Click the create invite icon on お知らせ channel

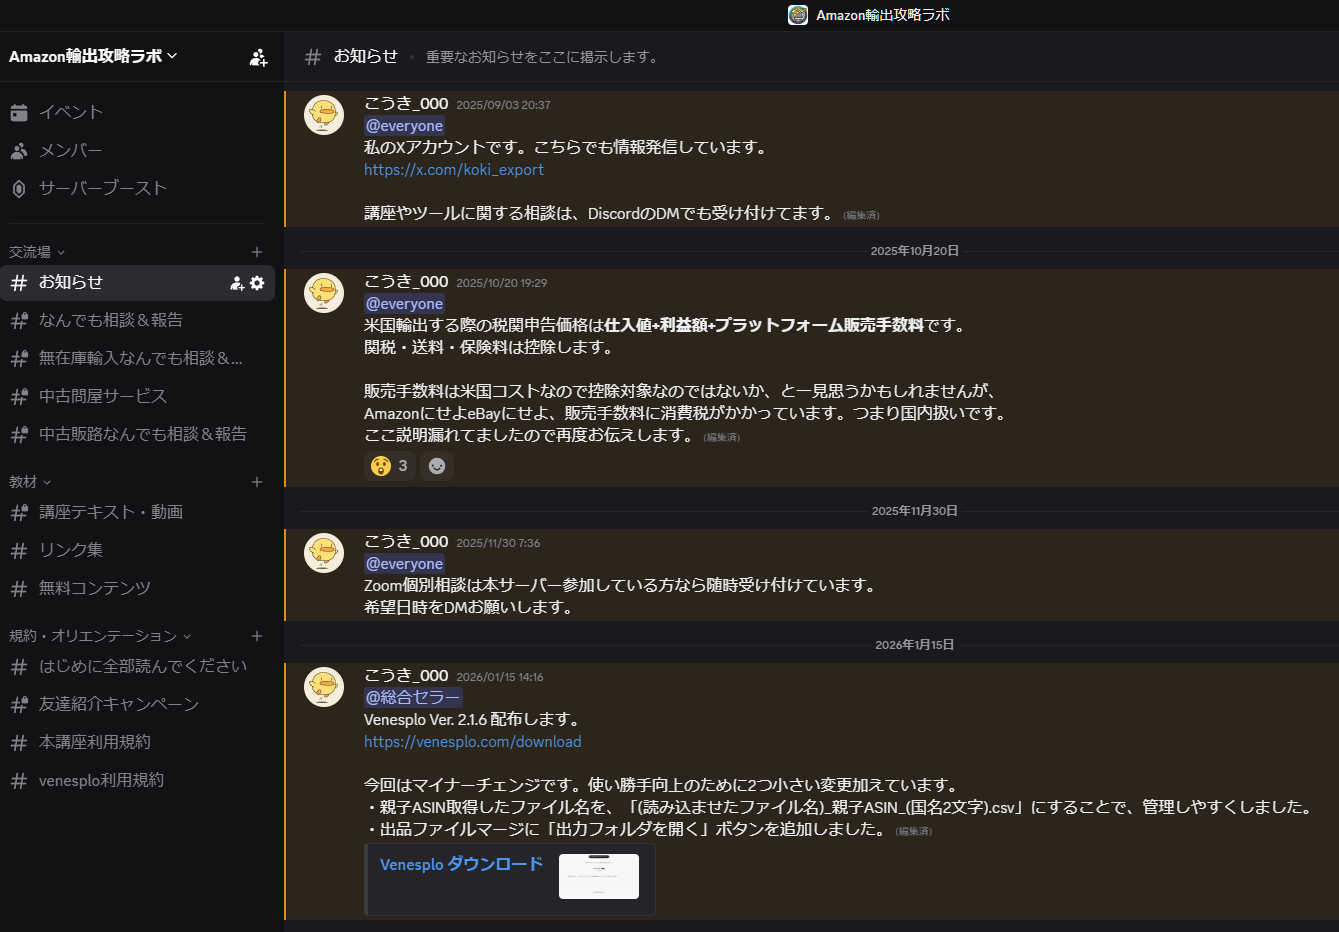point(237,283)
